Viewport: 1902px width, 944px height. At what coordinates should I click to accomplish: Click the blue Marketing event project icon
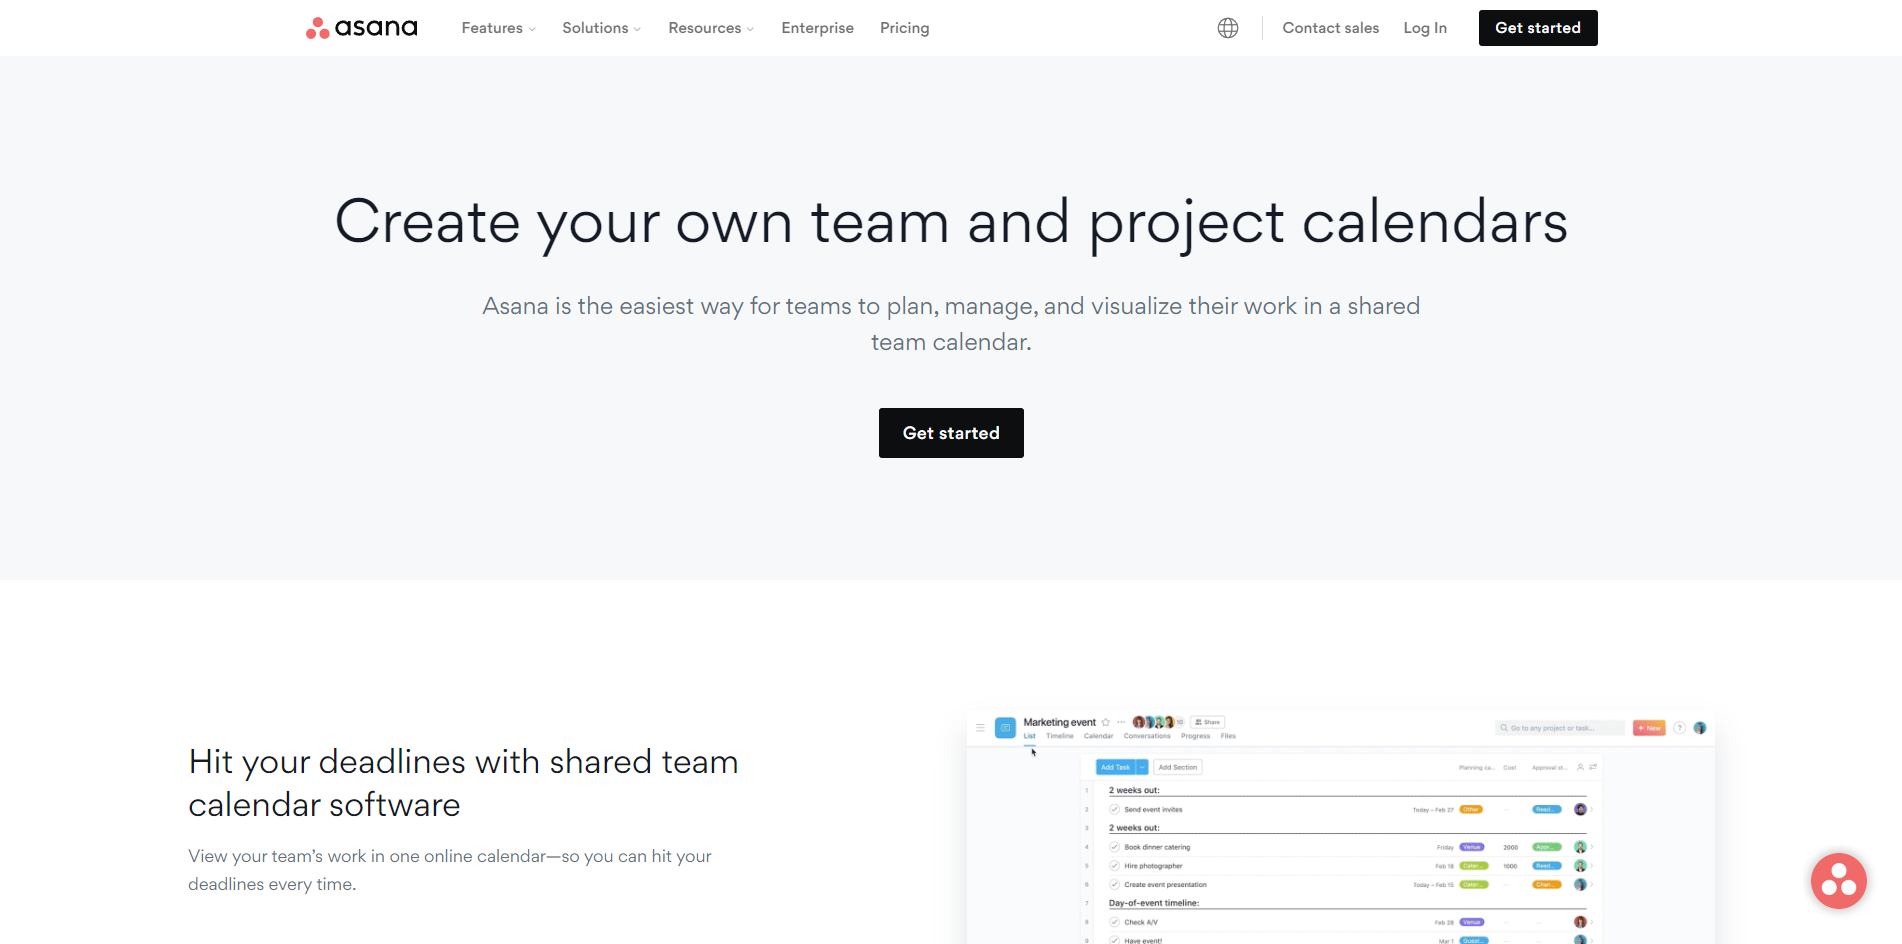point(1005,727)
